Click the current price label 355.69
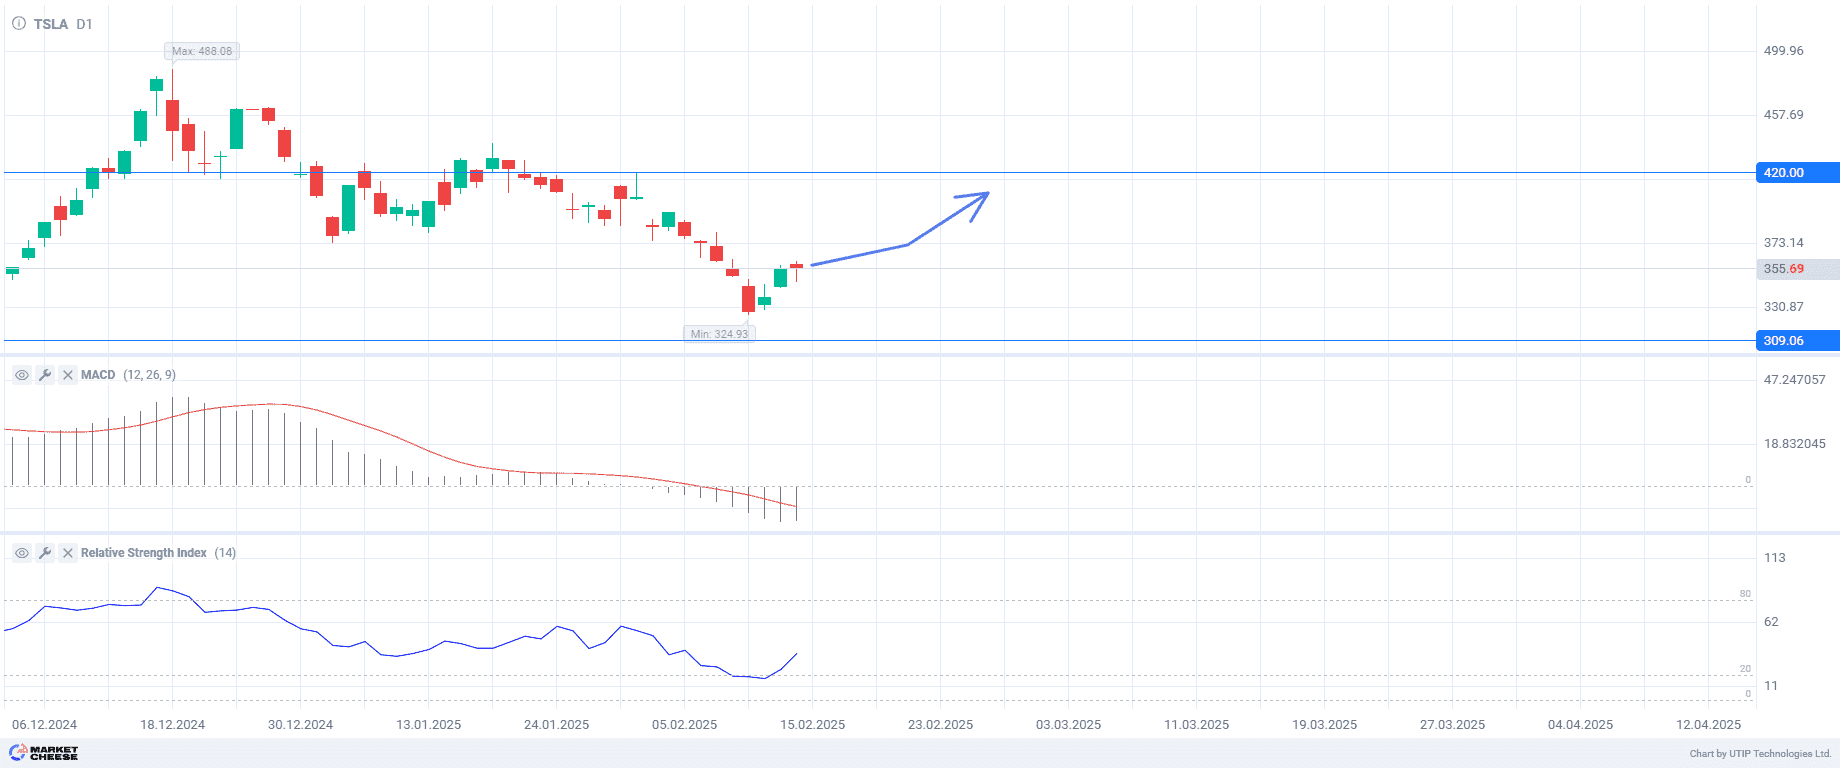The width and height of the screenshot is (1840, 768). 1797,269
